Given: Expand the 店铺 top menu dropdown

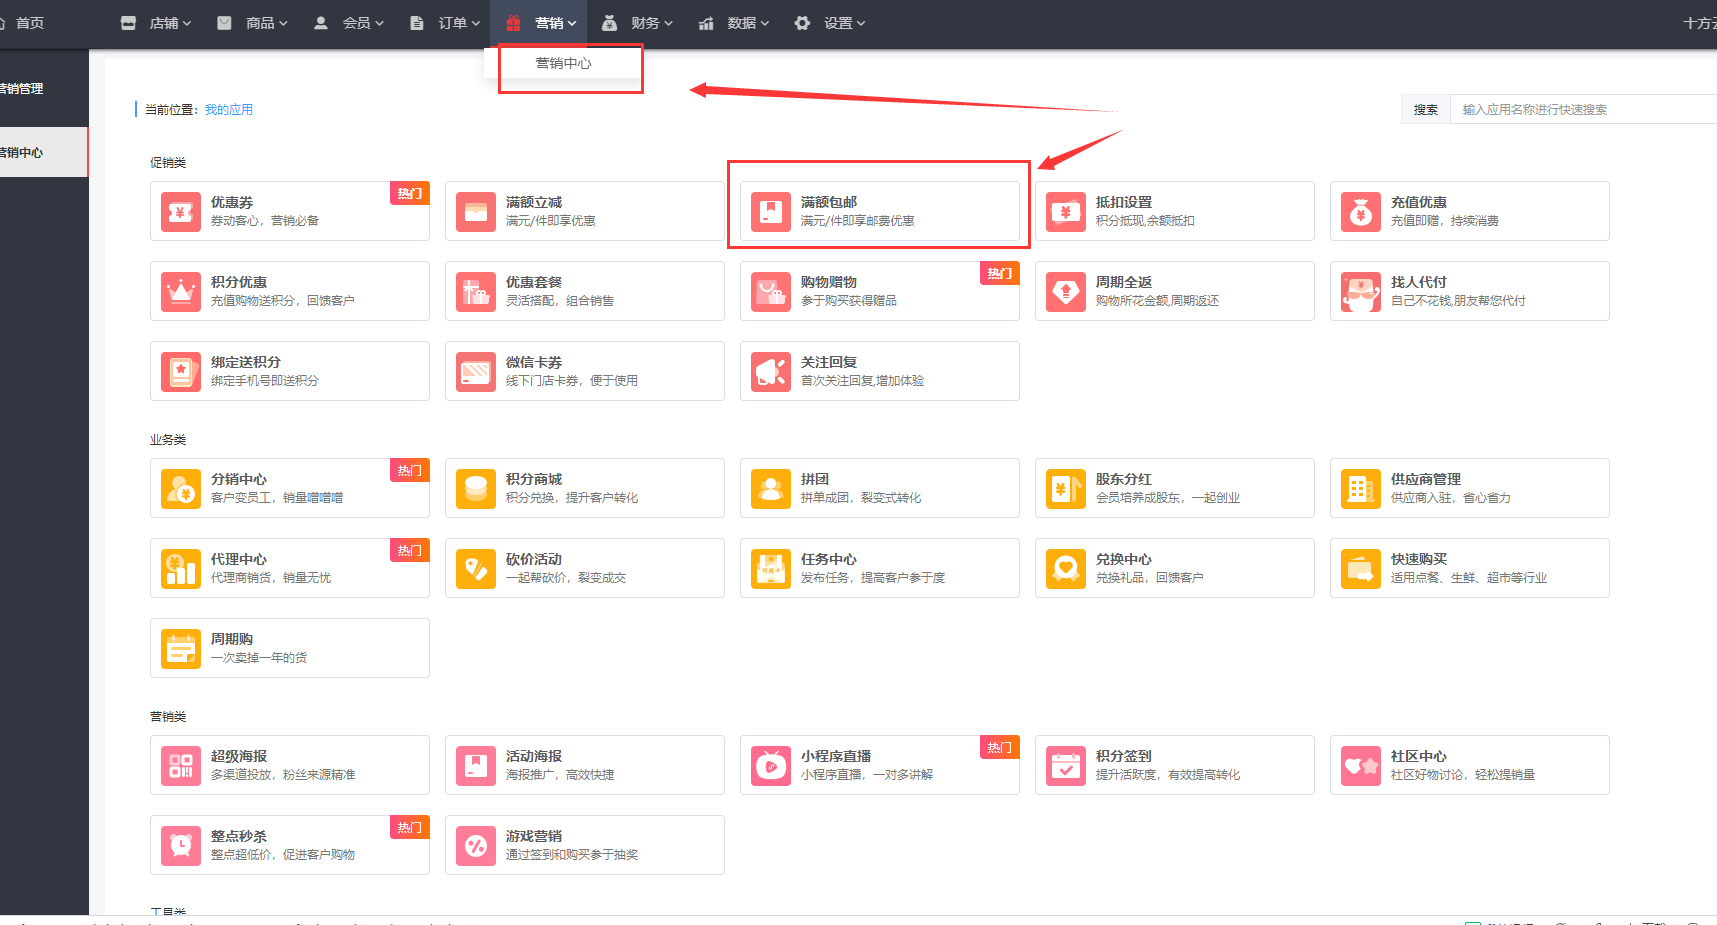Looking at the screenshot, I should [156, 23].
